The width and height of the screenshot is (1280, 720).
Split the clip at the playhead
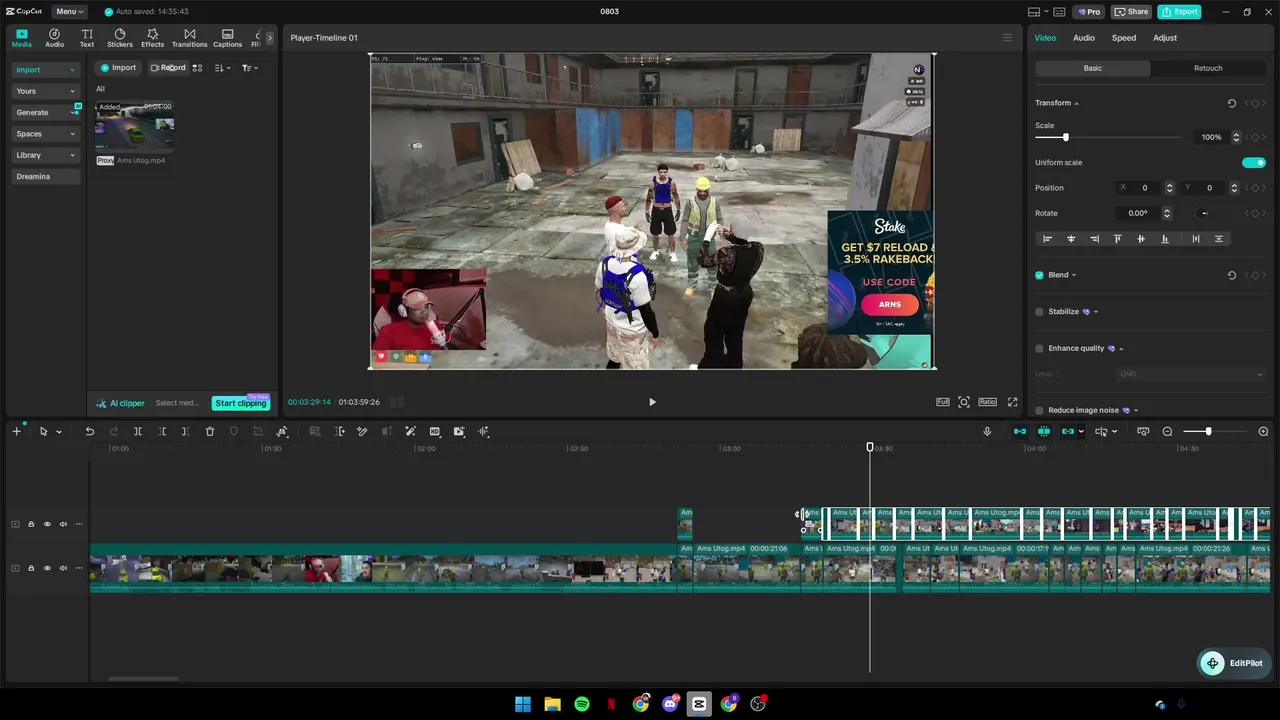(x=138, y=431)
